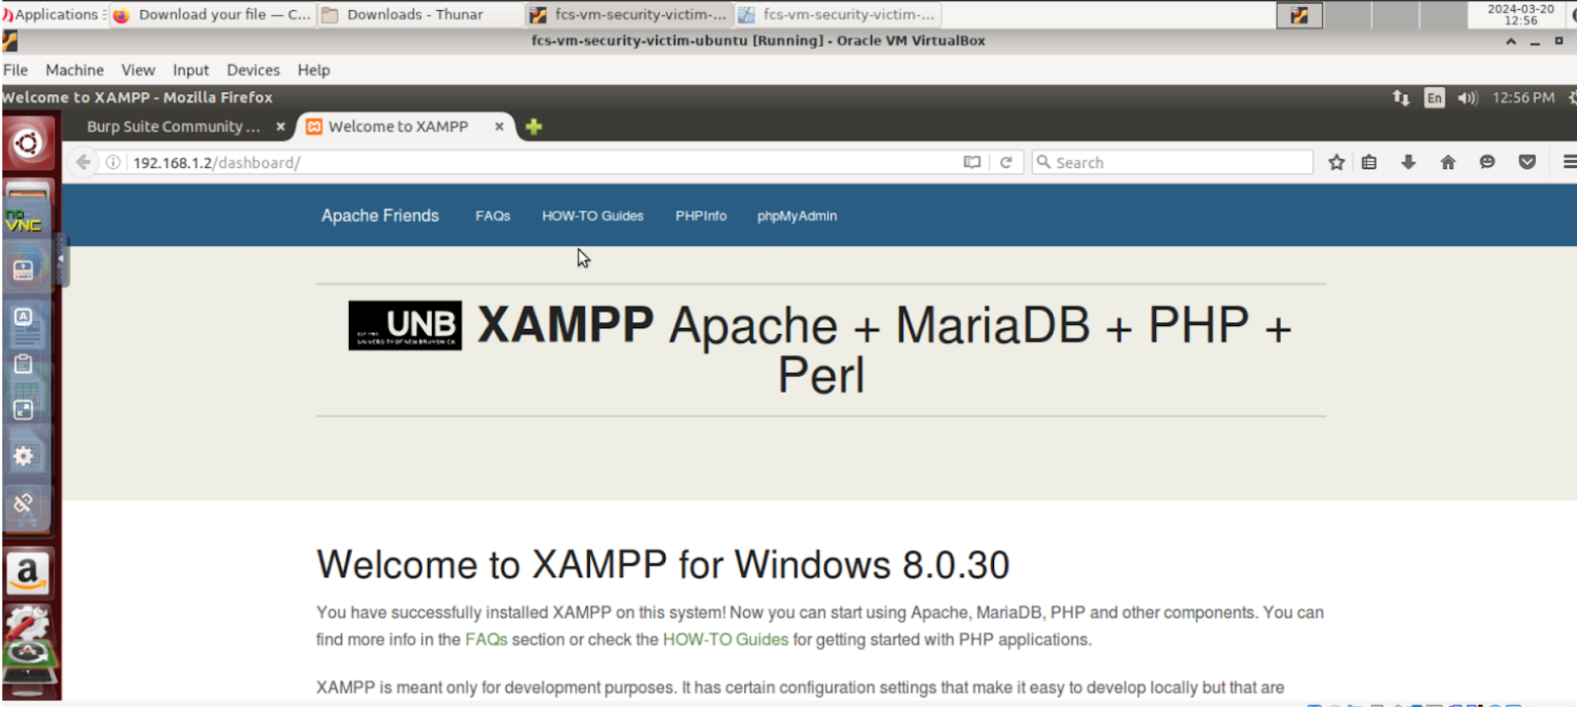Open the Devices menu in VirtualBox

[x=253, y=70]
